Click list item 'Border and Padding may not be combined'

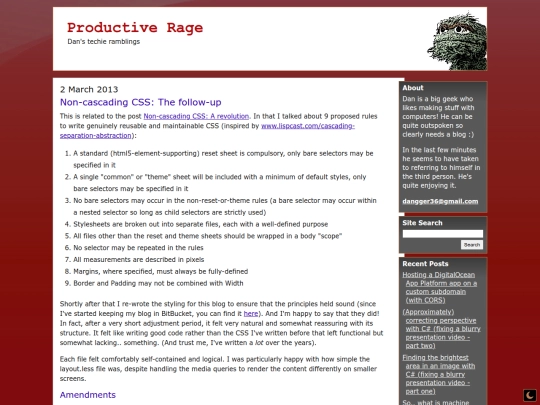click(158, 283)
